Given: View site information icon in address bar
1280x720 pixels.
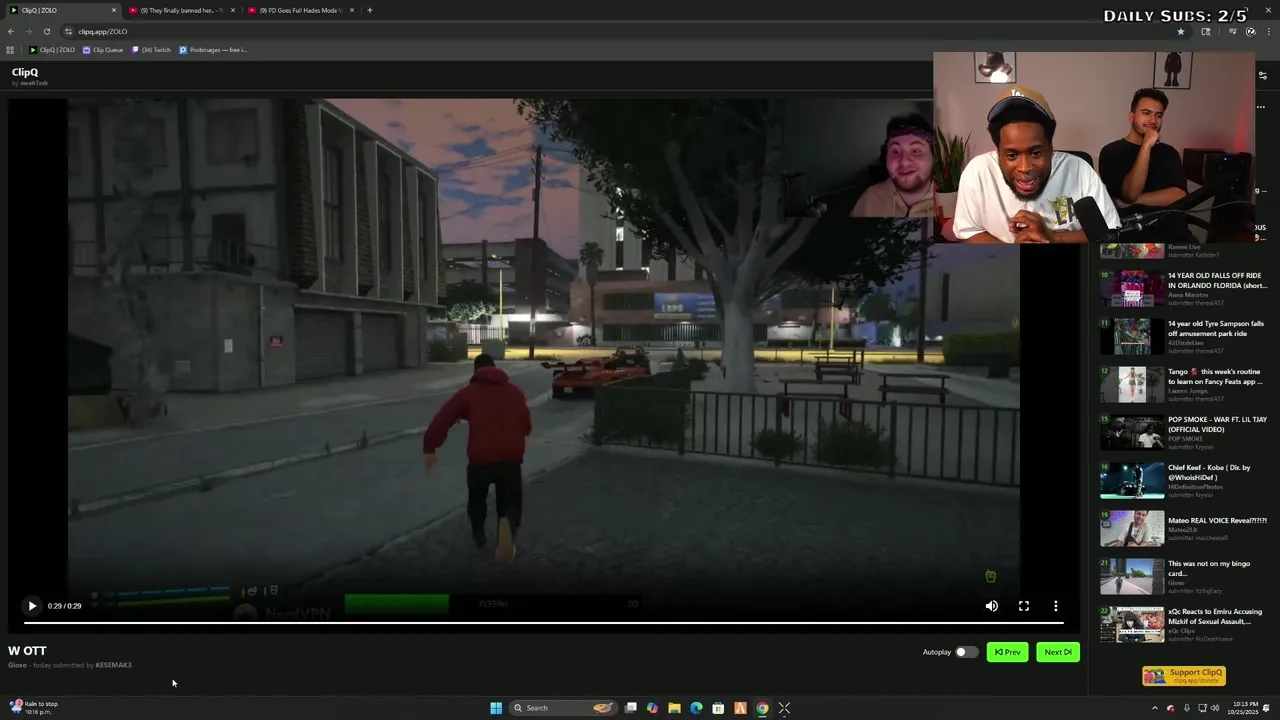Looking at the screenshot, I should tap(68, 31).
